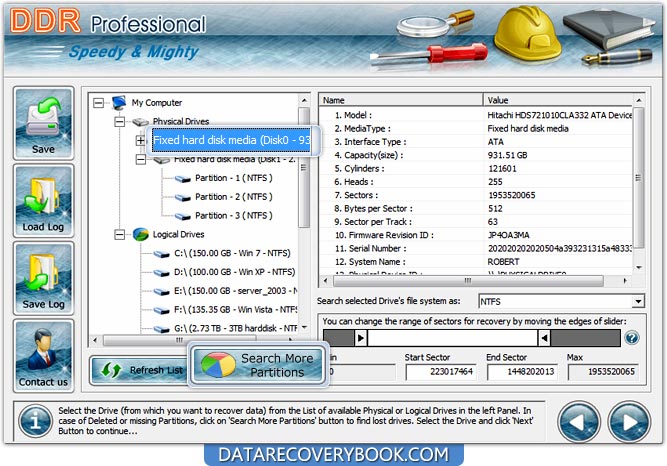
Task: Click the Name column header
Action: click(x=401, y=100)
